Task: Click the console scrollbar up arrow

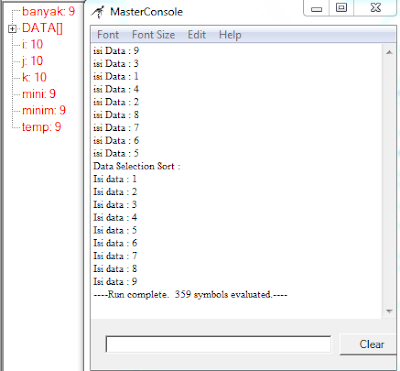Action: pyautogui.click(x=389, y=52)
